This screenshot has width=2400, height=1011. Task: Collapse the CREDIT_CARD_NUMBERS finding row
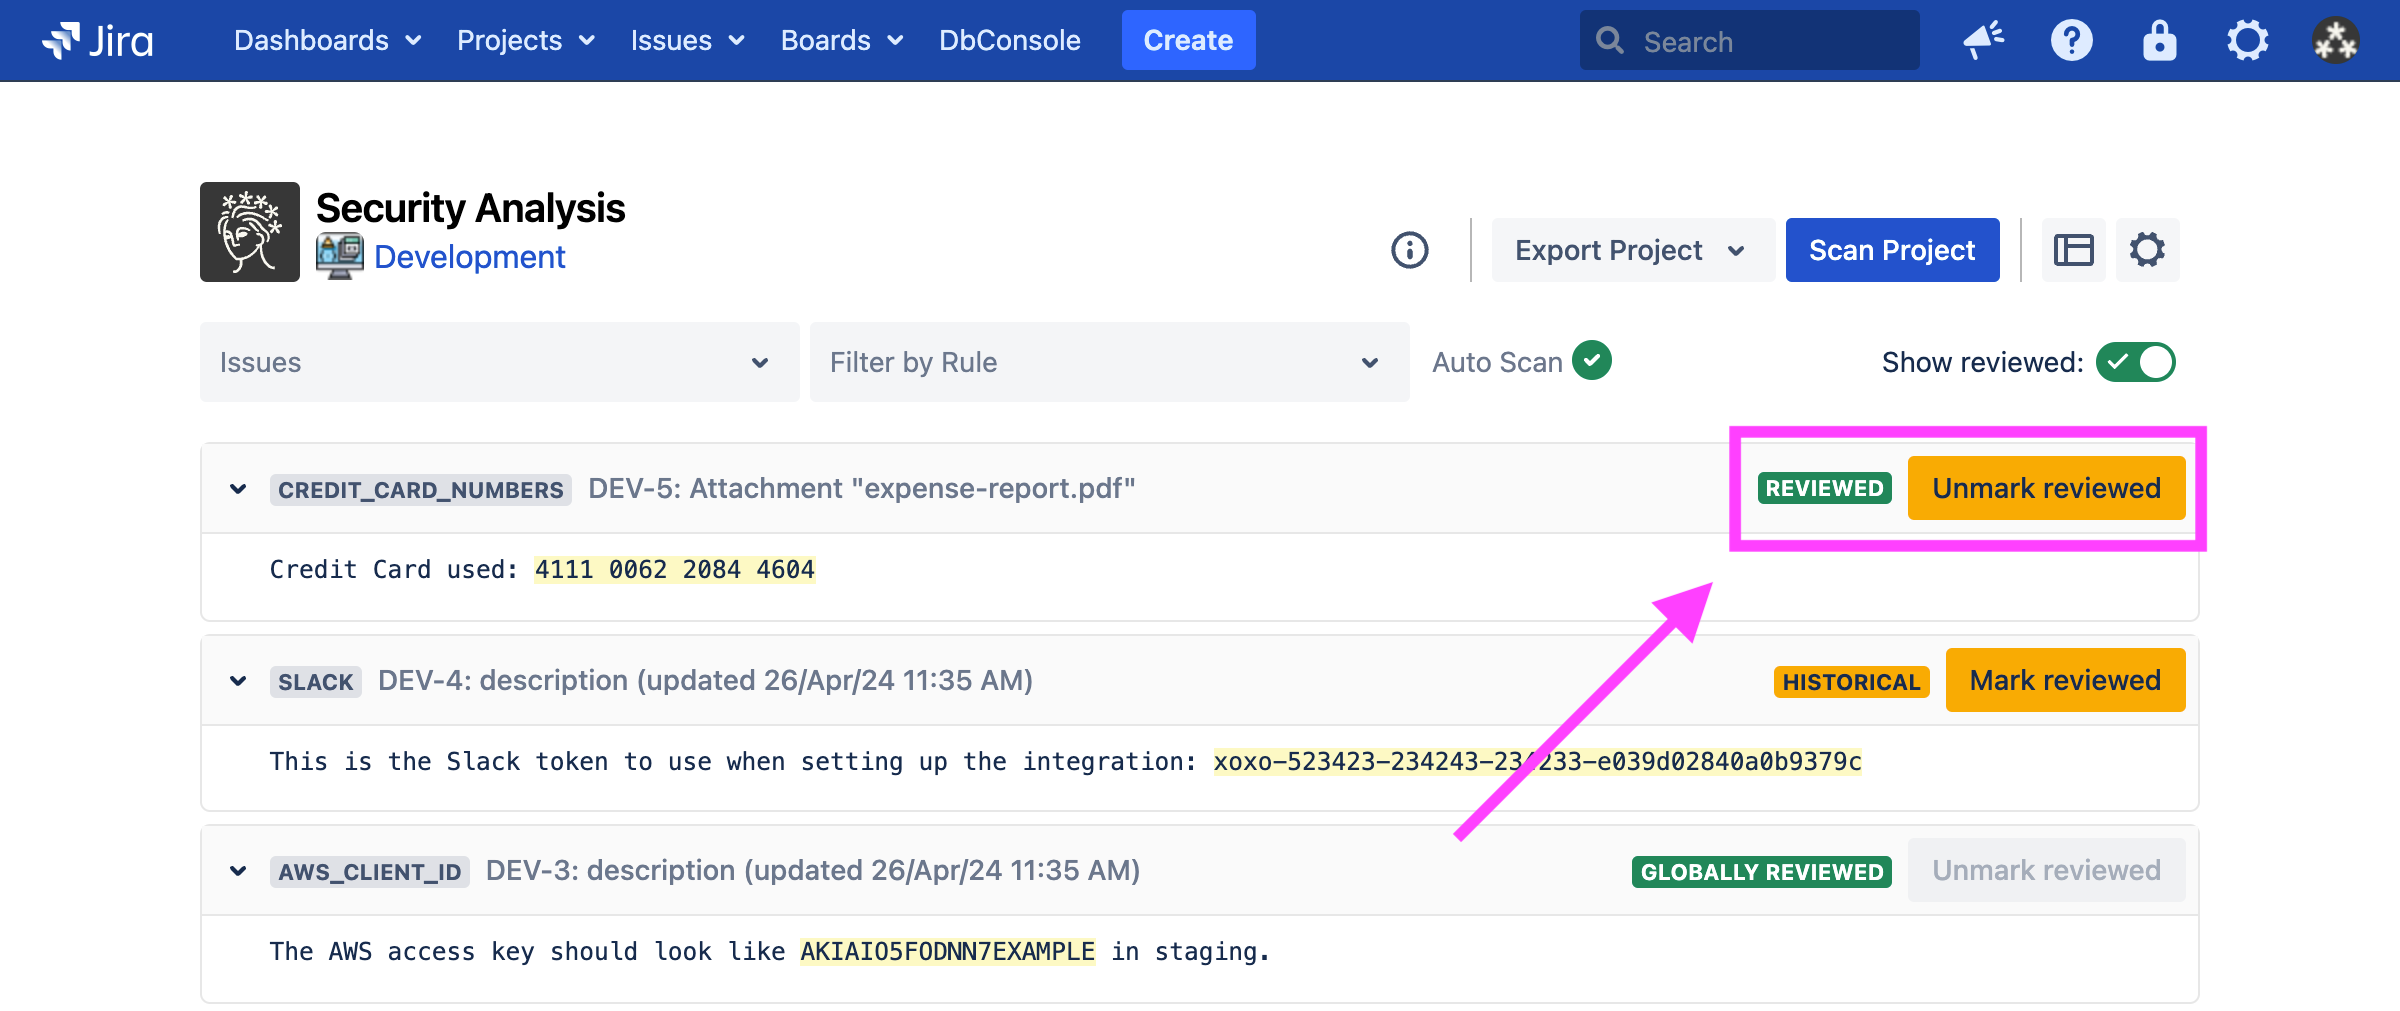pos(238,489)
